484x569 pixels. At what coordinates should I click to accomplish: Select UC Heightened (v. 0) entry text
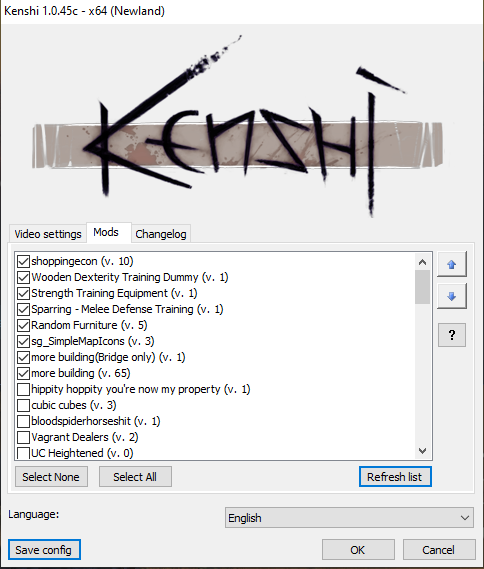tap(82, 453)
